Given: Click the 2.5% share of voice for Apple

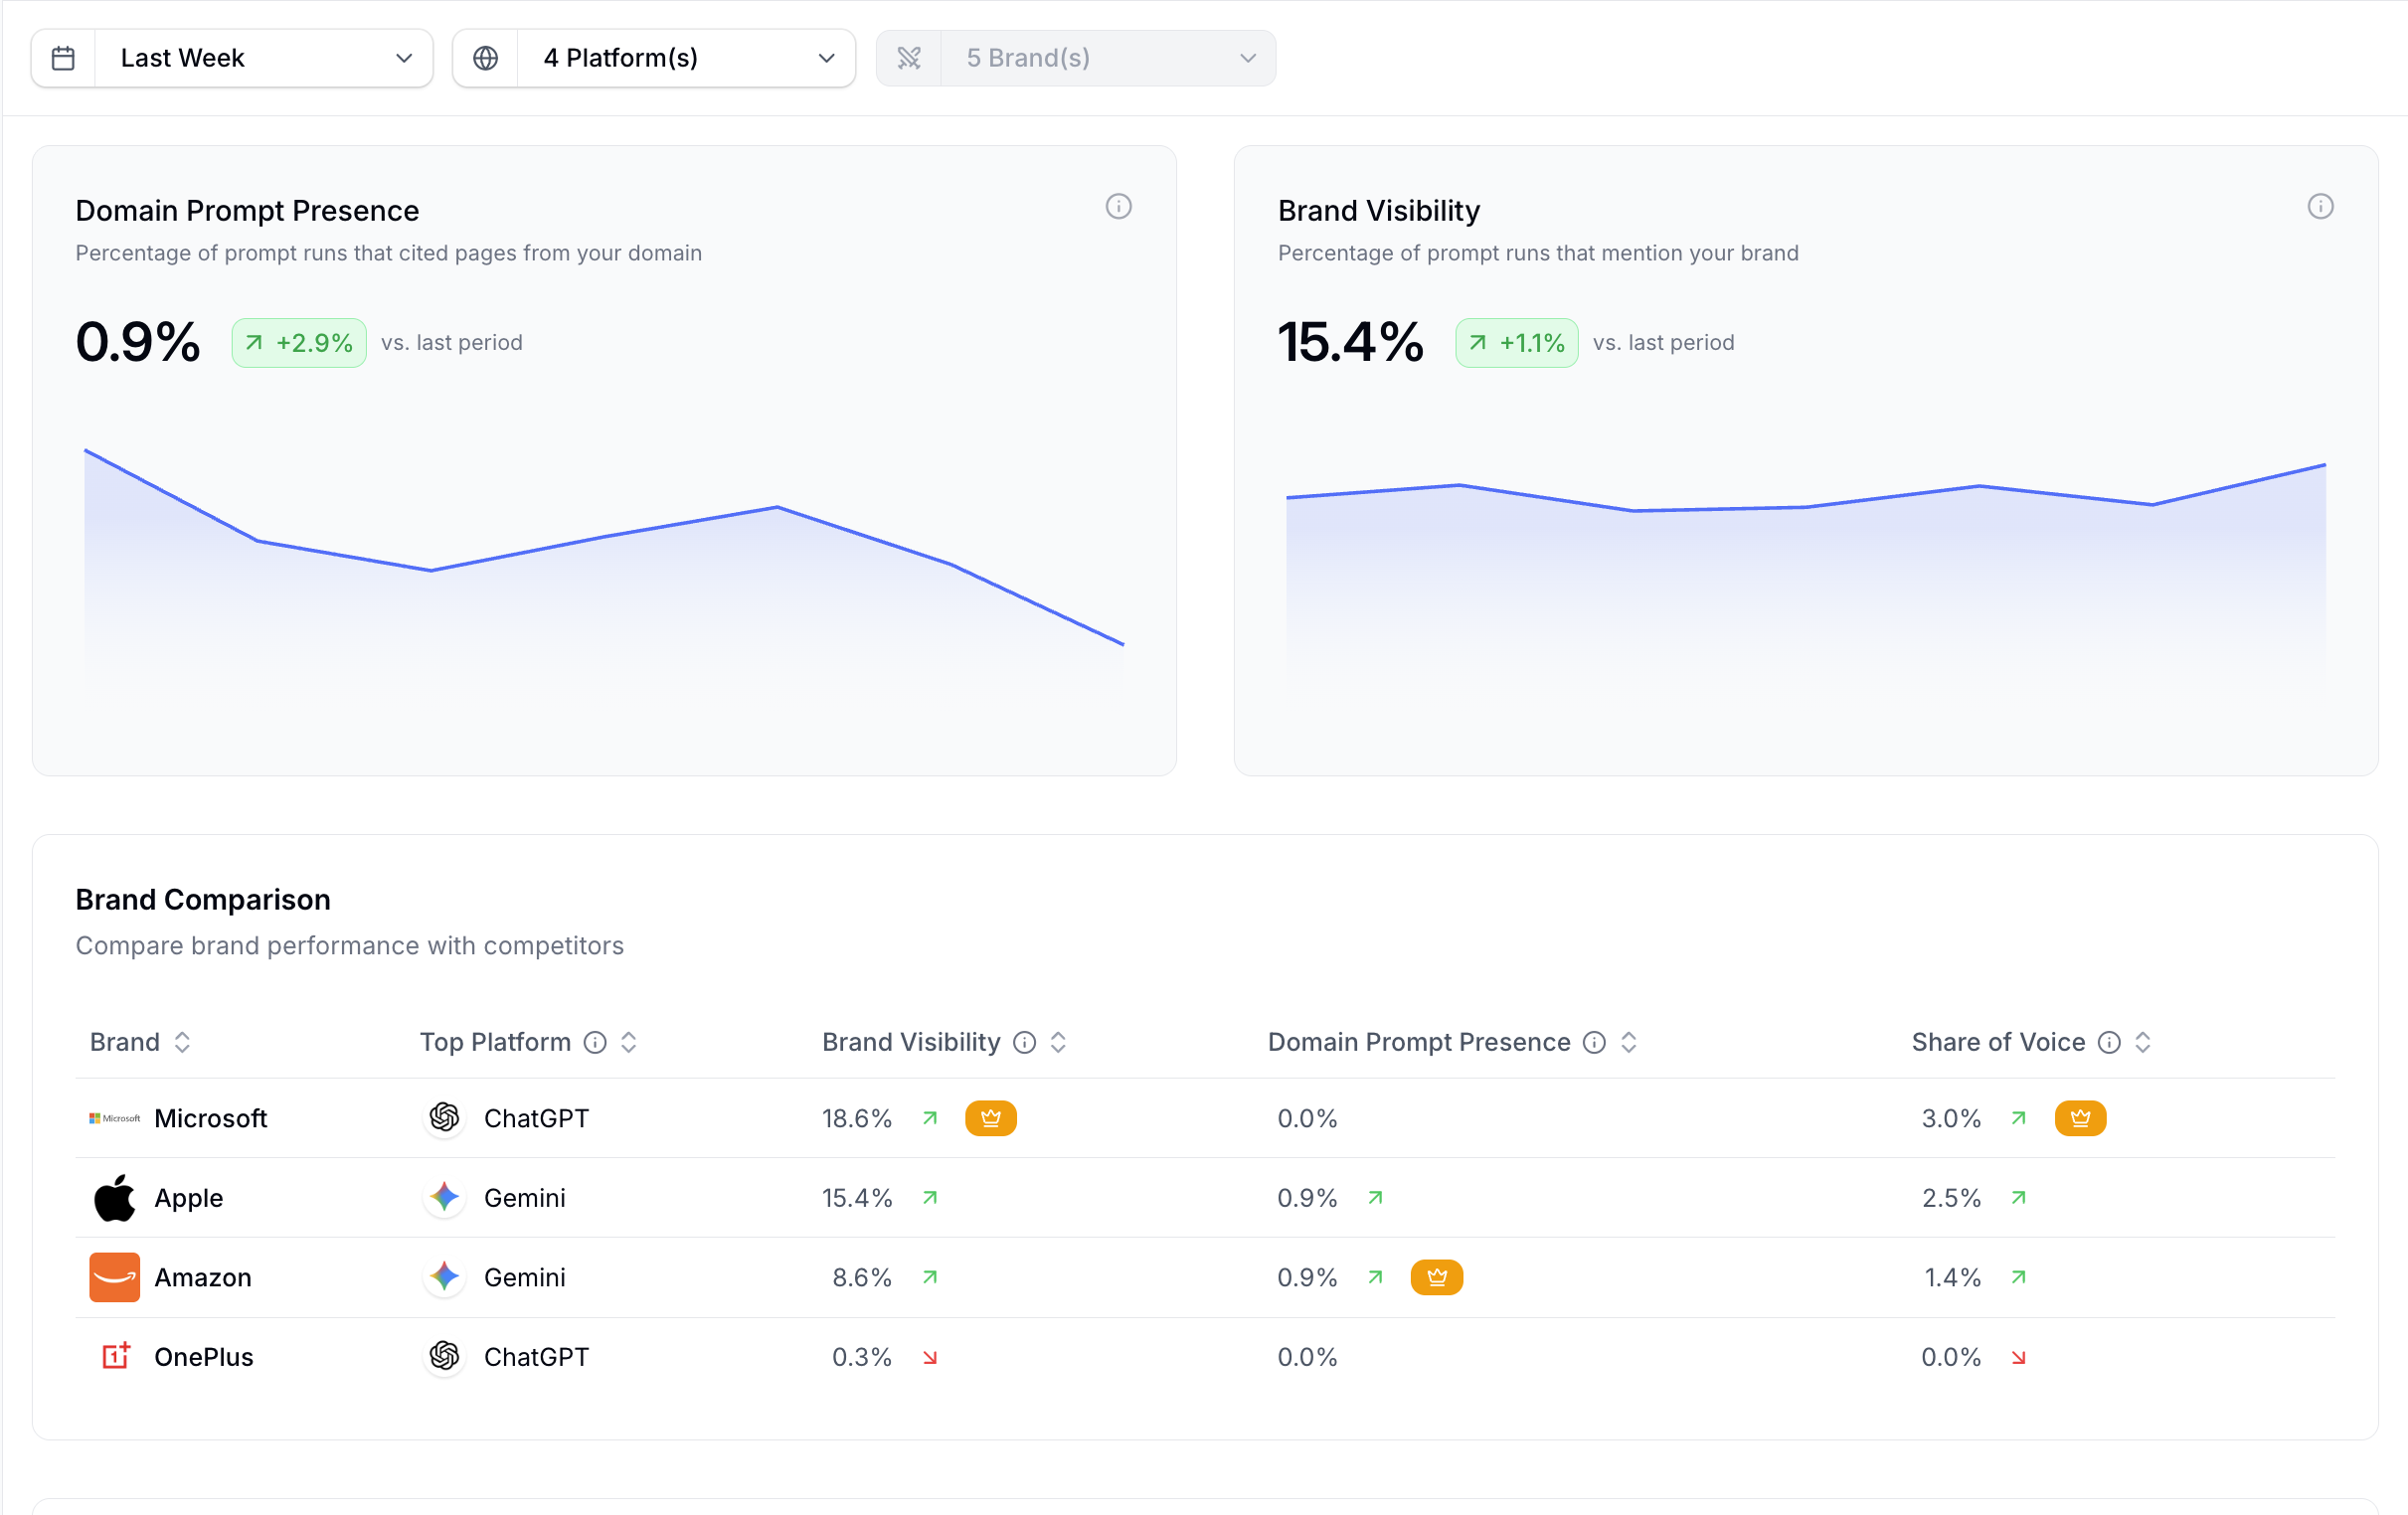Looking at the screenshot, I should pyautogui.click(x=1951, y=1197).
